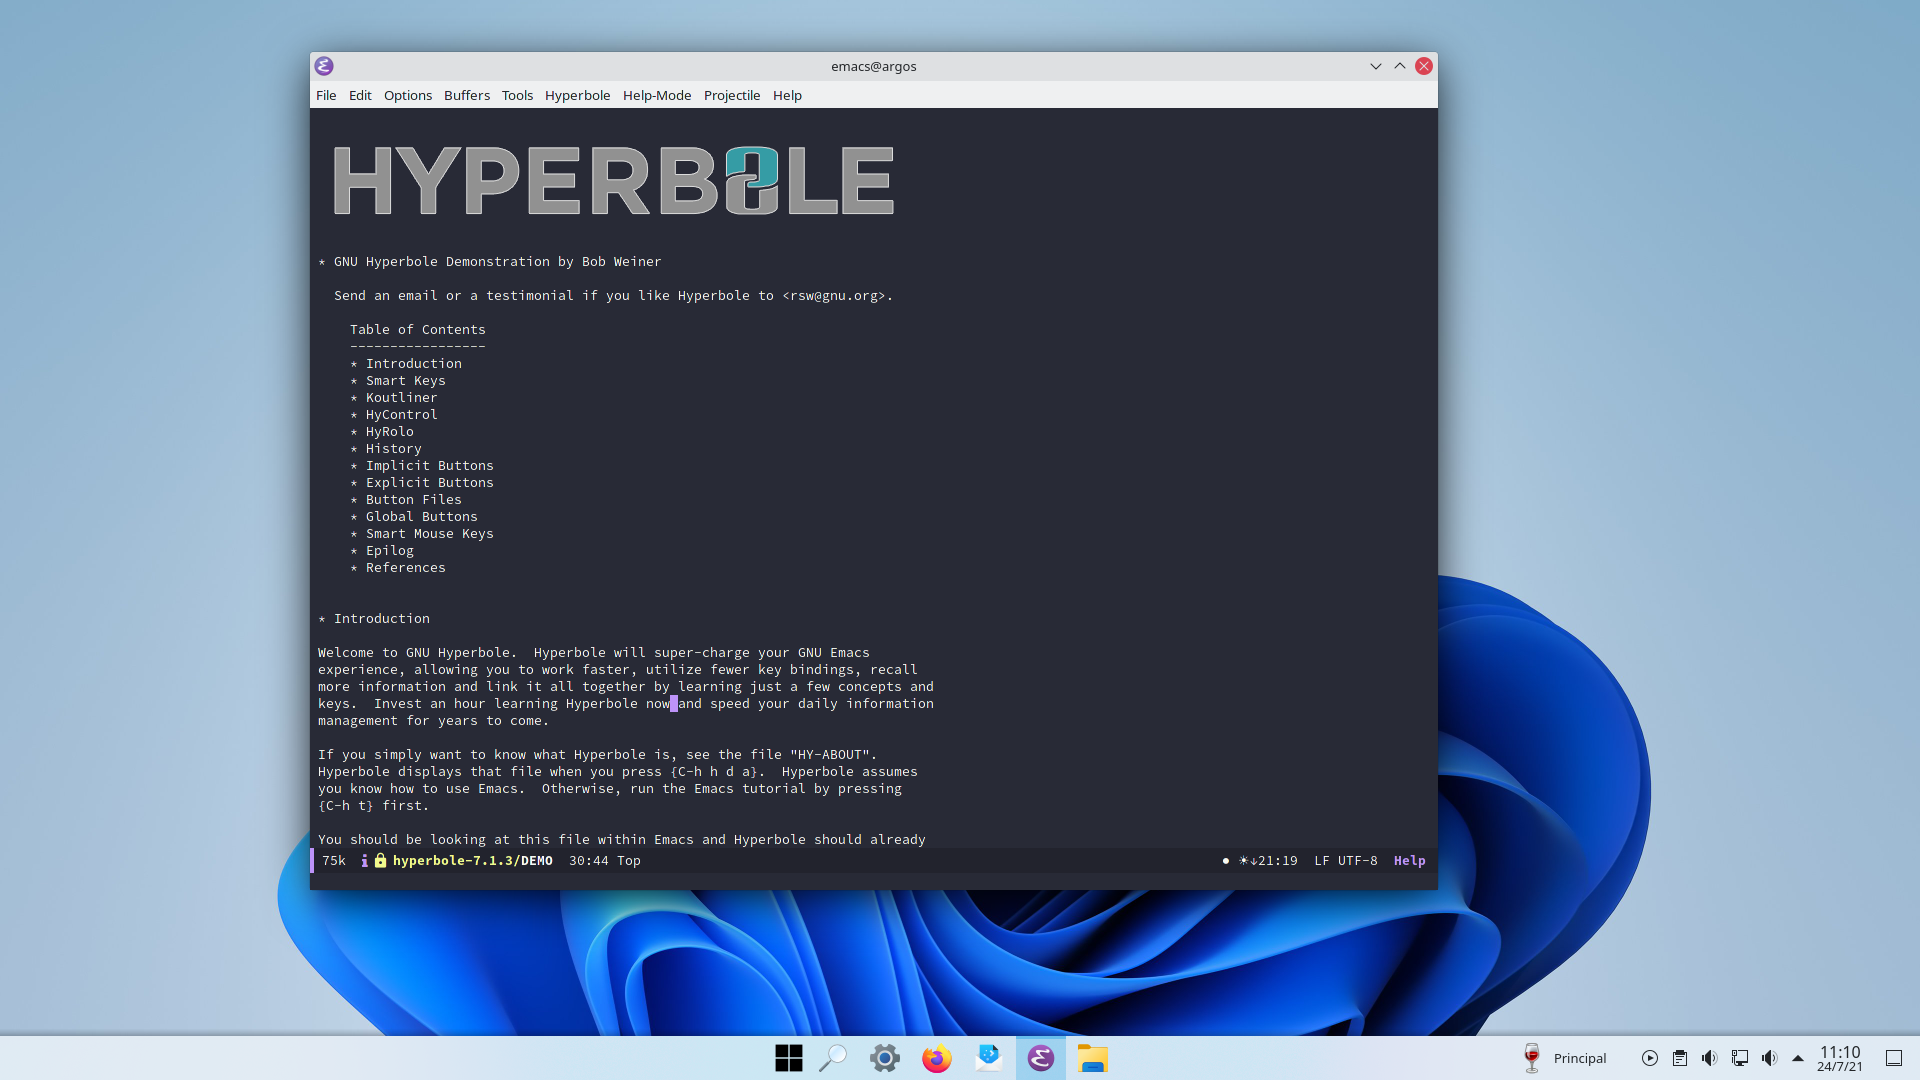1920x1080 pixels.
Task: Jump to Introduction in table of contents
Action: (413, 364)
